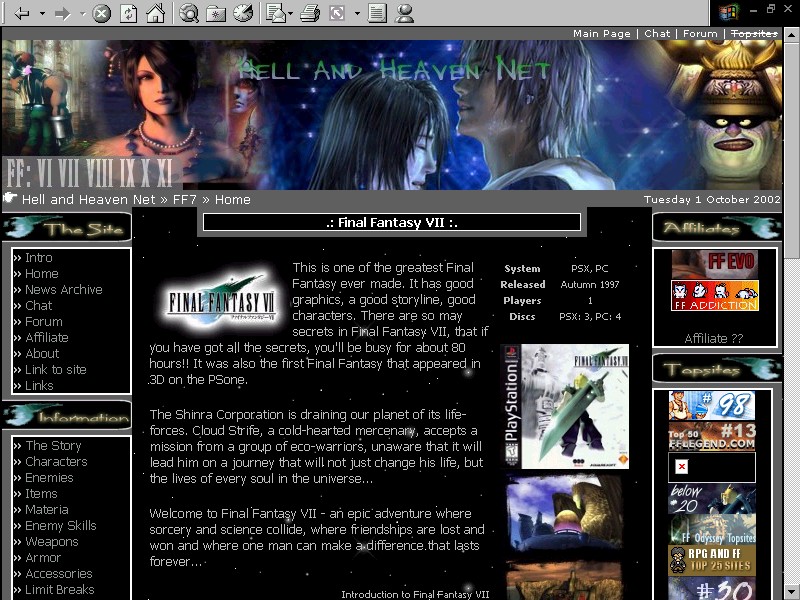Image resolution: width=800 pixels, height=600 pixels.
Task: Go back using the Back arrow button
Action: (x=21, y=13)
